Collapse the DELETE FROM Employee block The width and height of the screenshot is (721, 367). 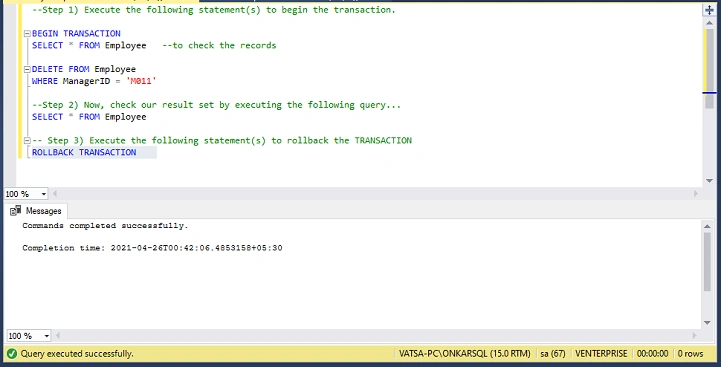tap(27, 69)
